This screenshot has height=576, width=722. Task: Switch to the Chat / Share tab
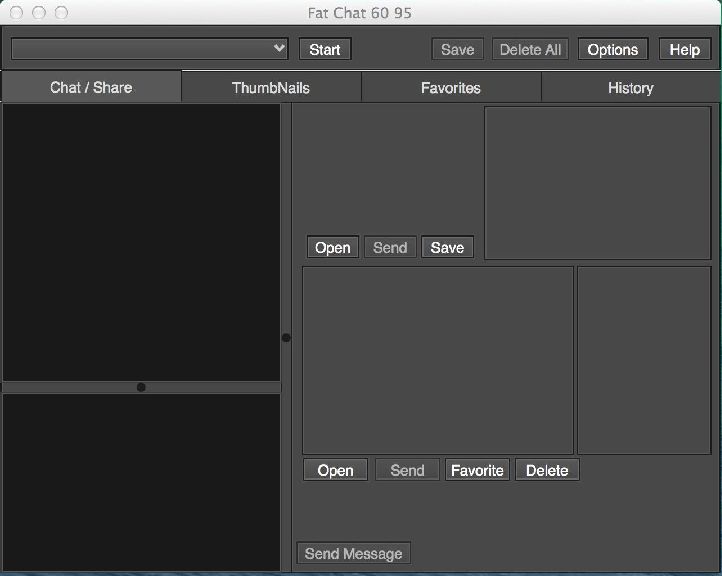(91, 87)
